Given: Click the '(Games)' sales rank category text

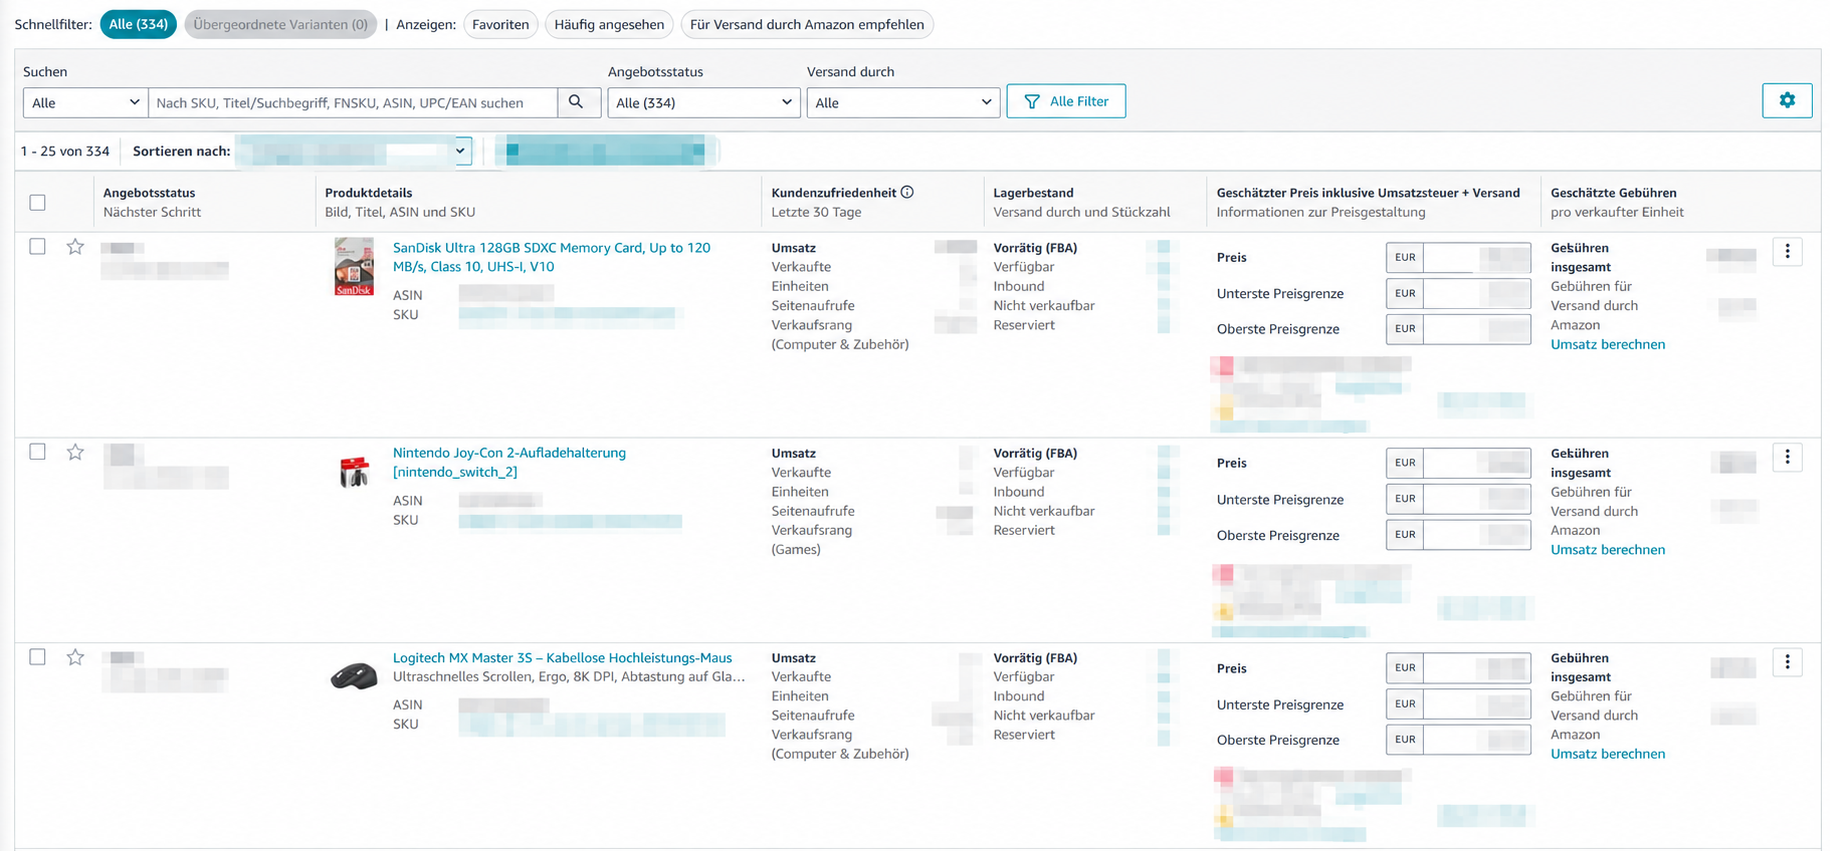Looking at the screenshot, I should [x=796, y=549].
